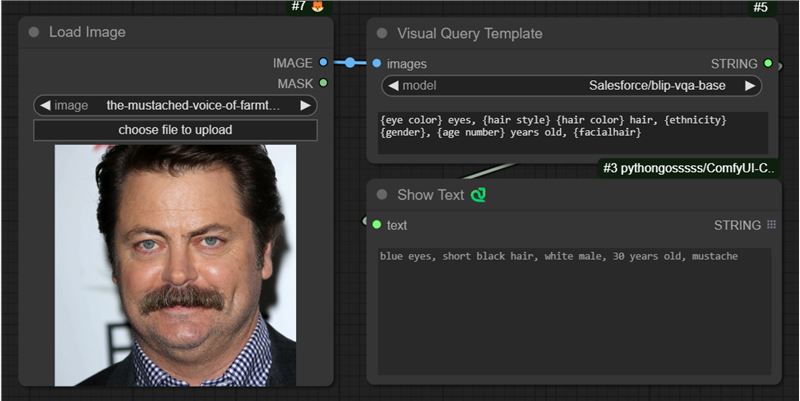This screenshot has width=800, height=401.
Task: Click the MASK output port
Action: click(x=322, y=83)
